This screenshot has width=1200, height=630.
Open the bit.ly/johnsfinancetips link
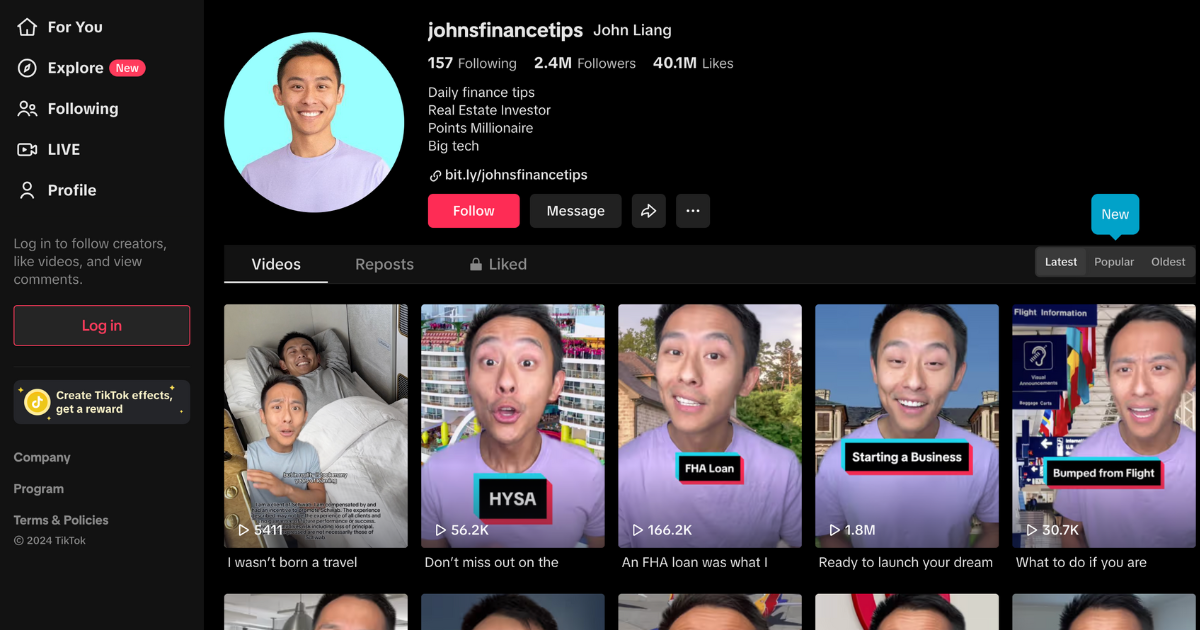click(x=517, y=174)
